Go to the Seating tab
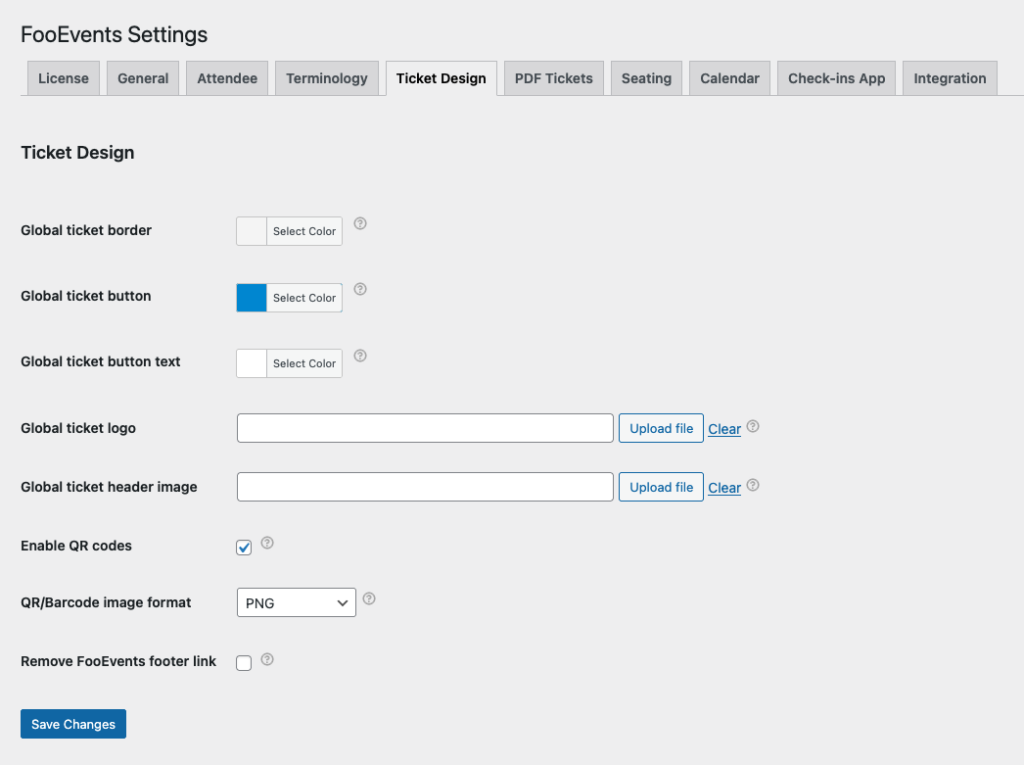The width and height of the screenshot is (1024, 765). 646,78
